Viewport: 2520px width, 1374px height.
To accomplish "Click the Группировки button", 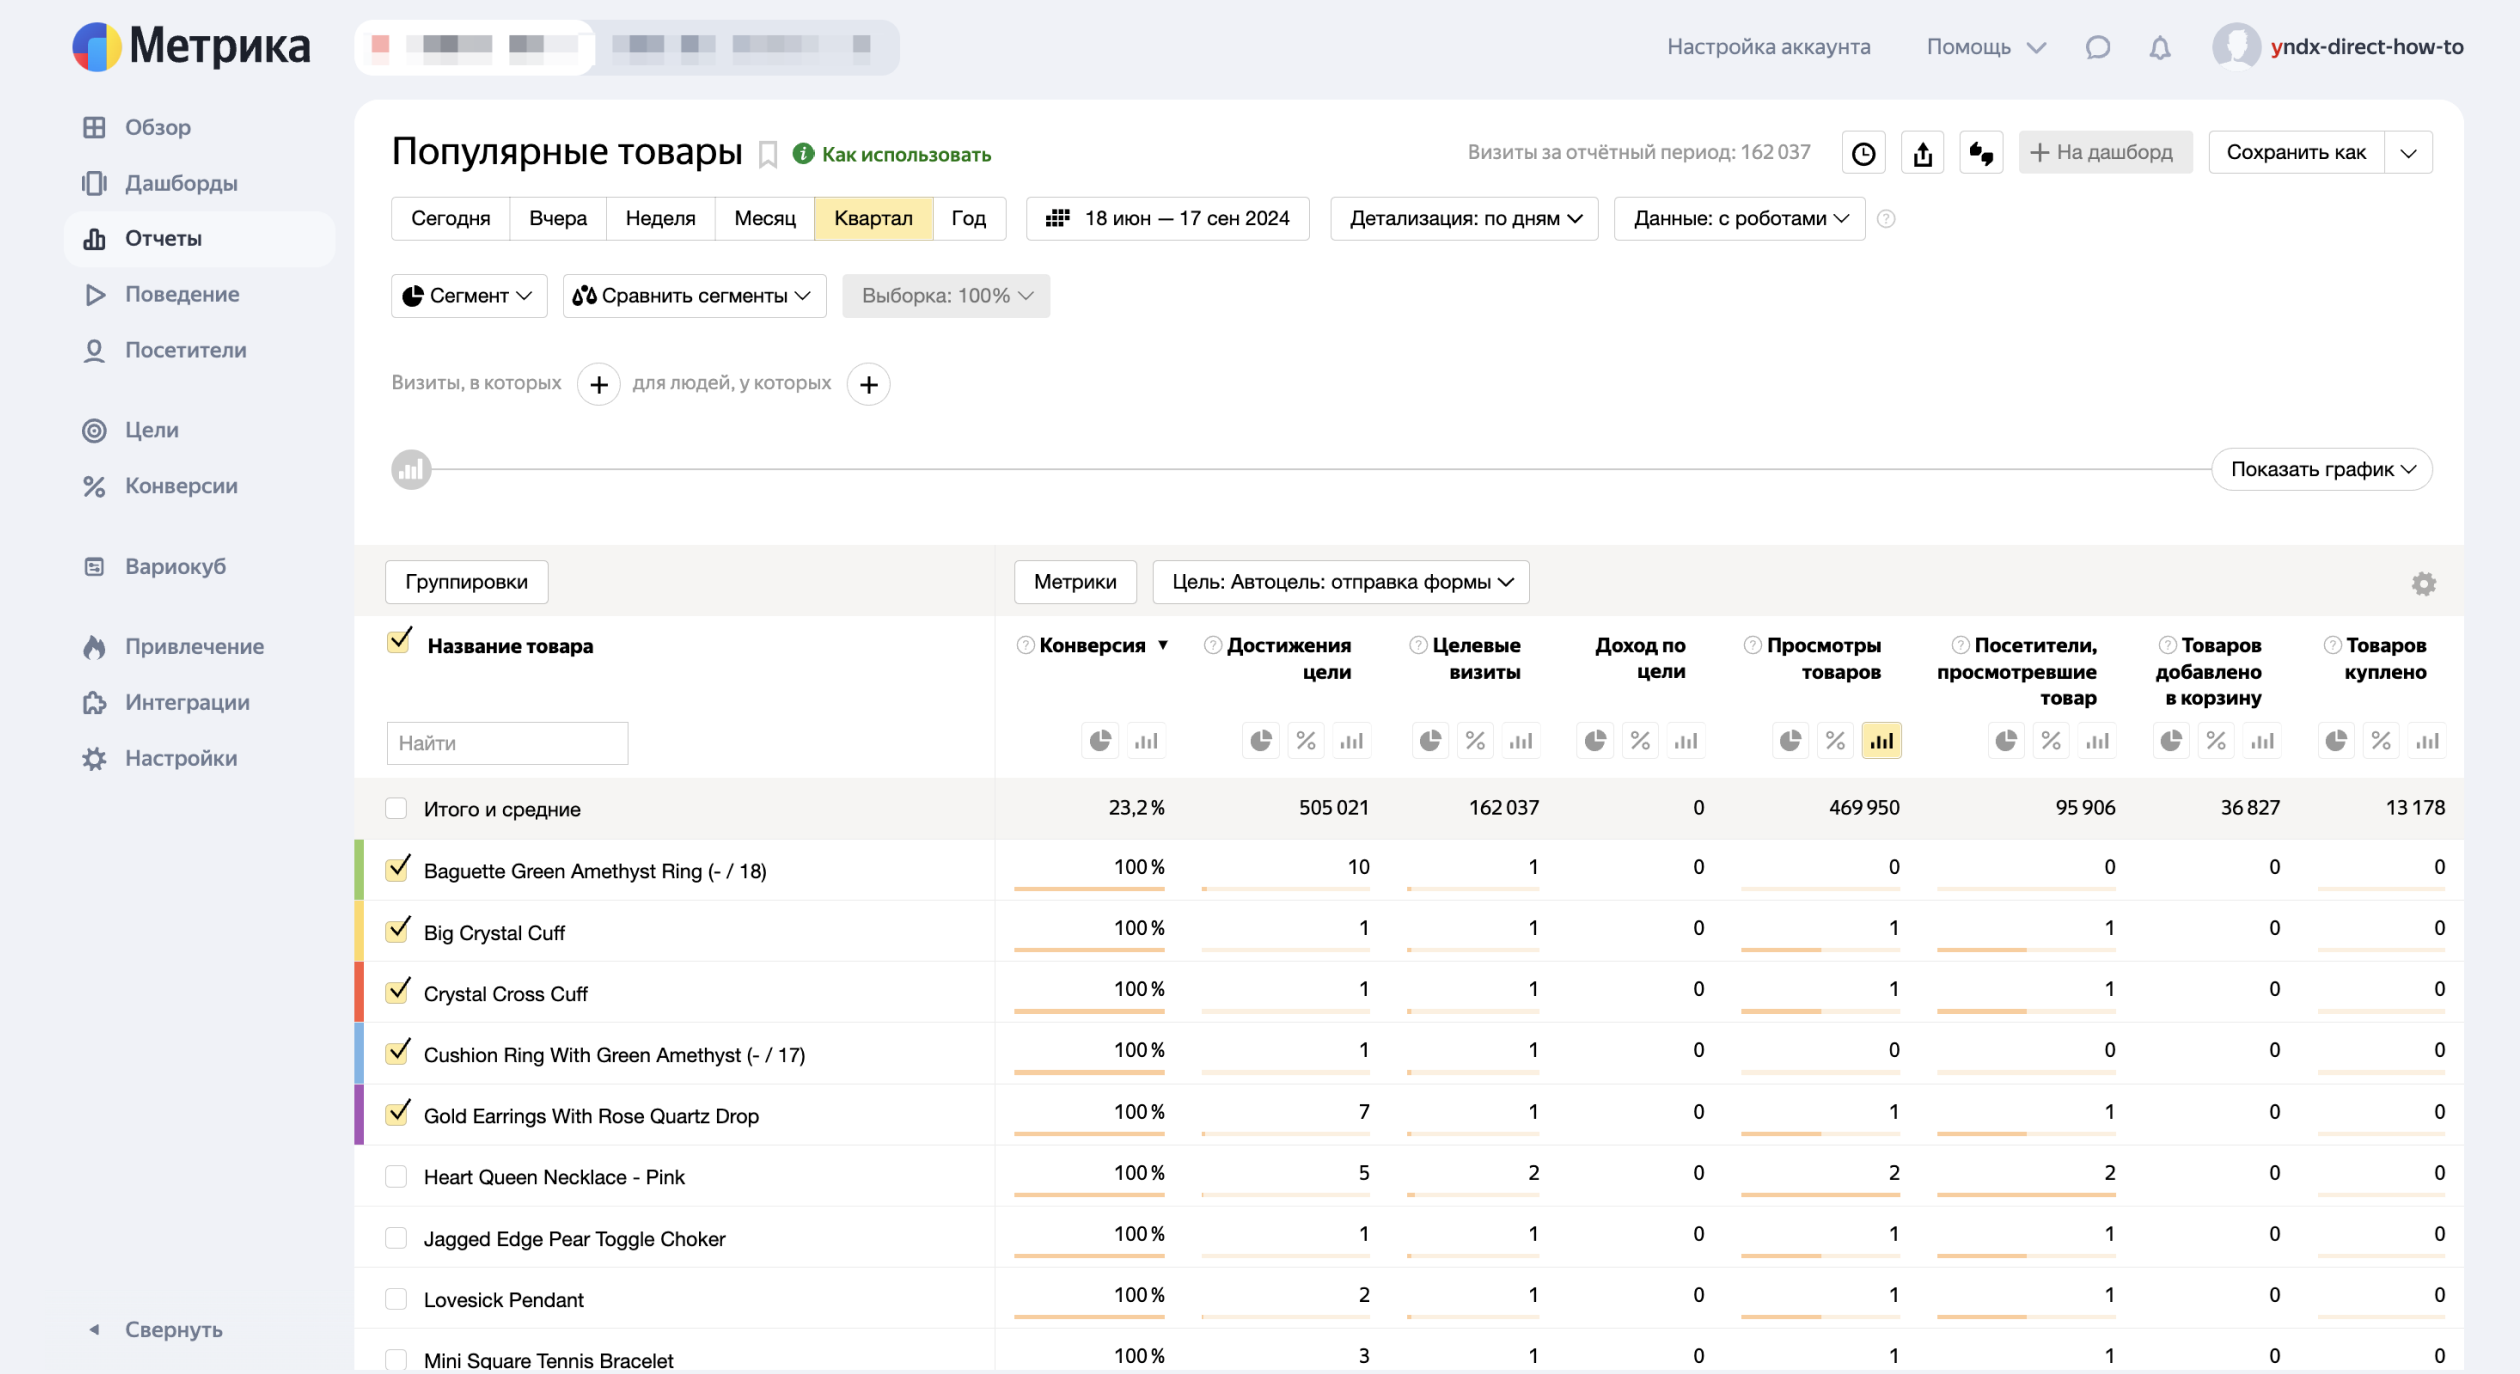I will click(466, 582).
